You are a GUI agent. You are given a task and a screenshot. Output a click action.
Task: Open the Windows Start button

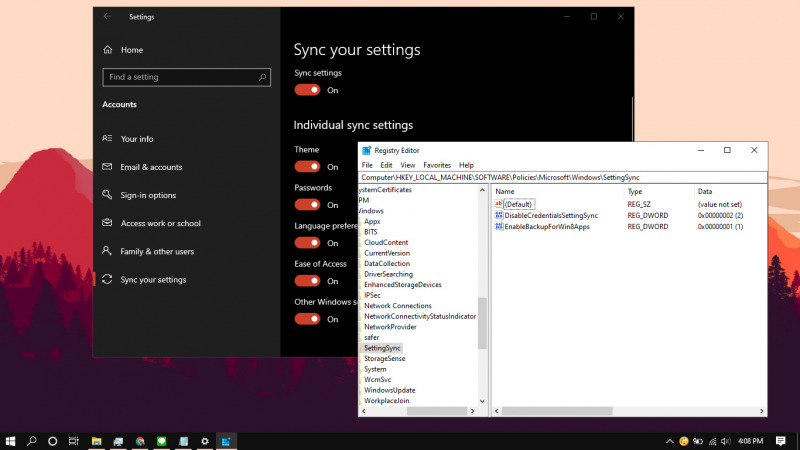pyautogui.click(x=10, y=441)
